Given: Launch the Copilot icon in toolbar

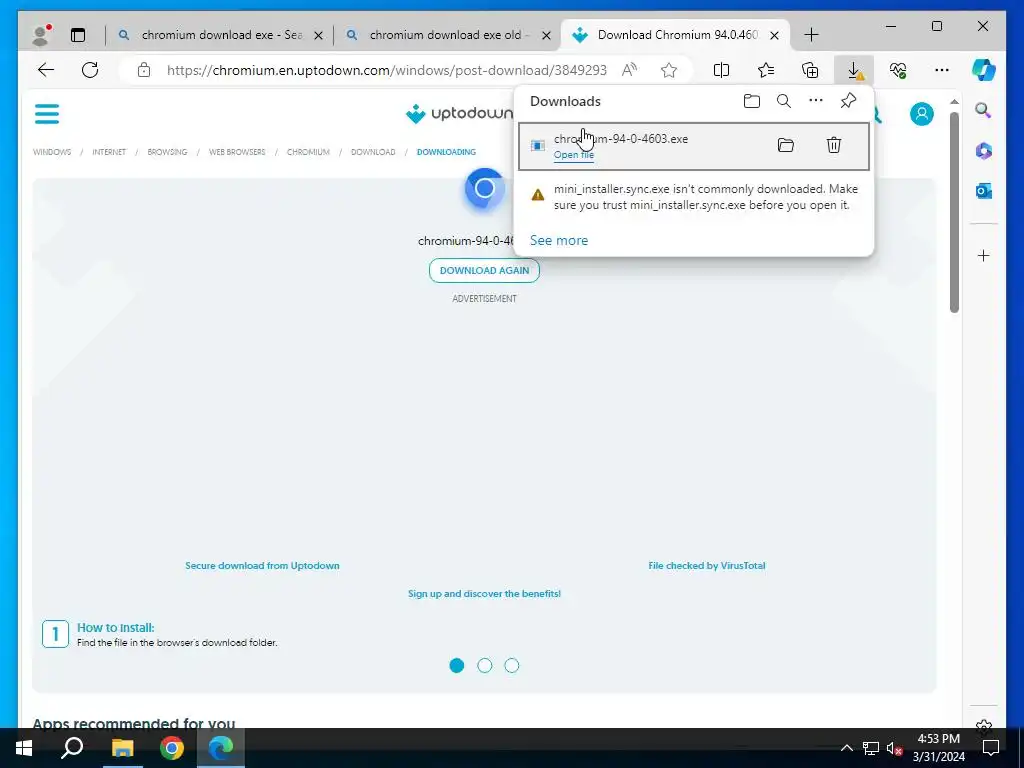Looking at the screenshot, I should coord(984,70).
